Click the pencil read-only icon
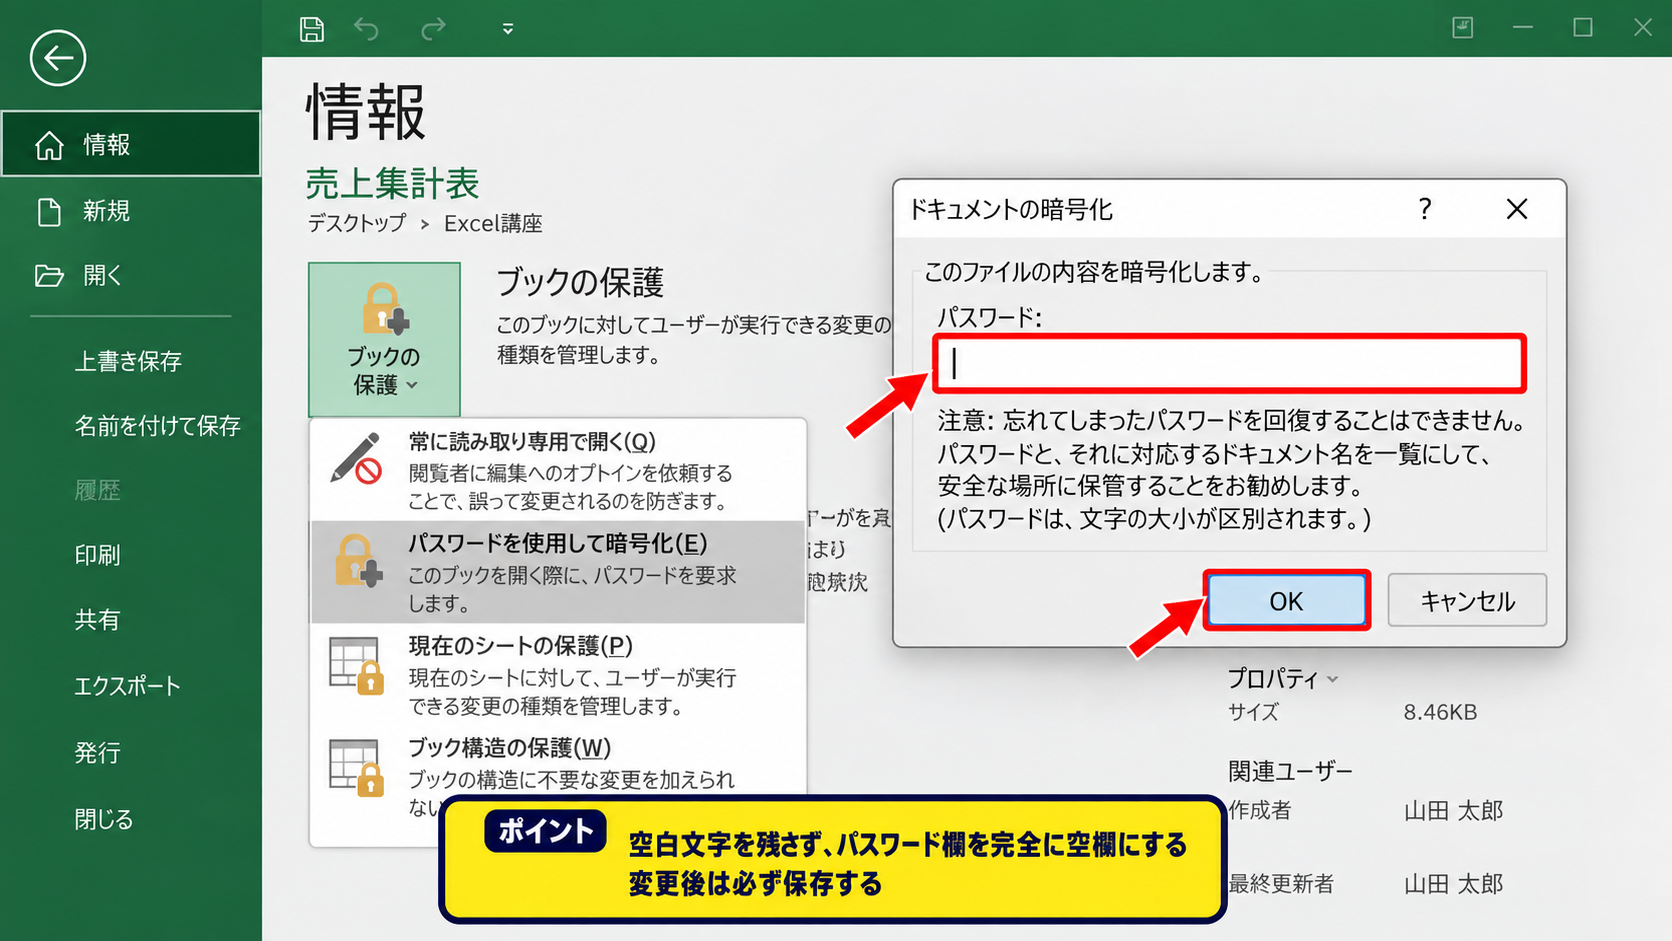 click(x=357, y=459)
